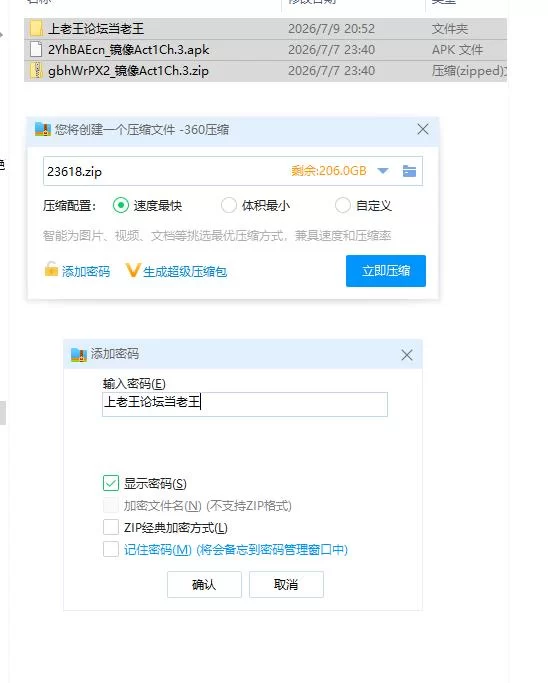
Task: Click the 360压缩 logo in the create dialog title
Action: click(43, 129)
